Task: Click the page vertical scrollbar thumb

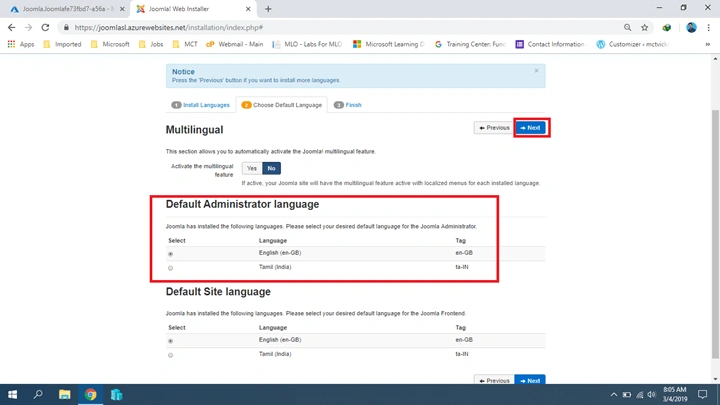Action: 715,234
